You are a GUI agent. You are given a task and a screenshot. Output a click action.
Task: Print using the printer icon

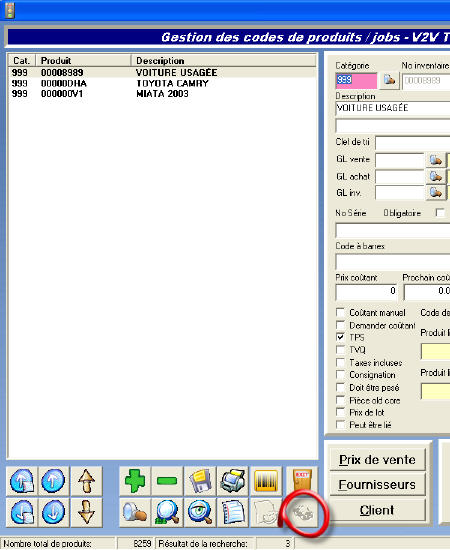click(233, 481)
